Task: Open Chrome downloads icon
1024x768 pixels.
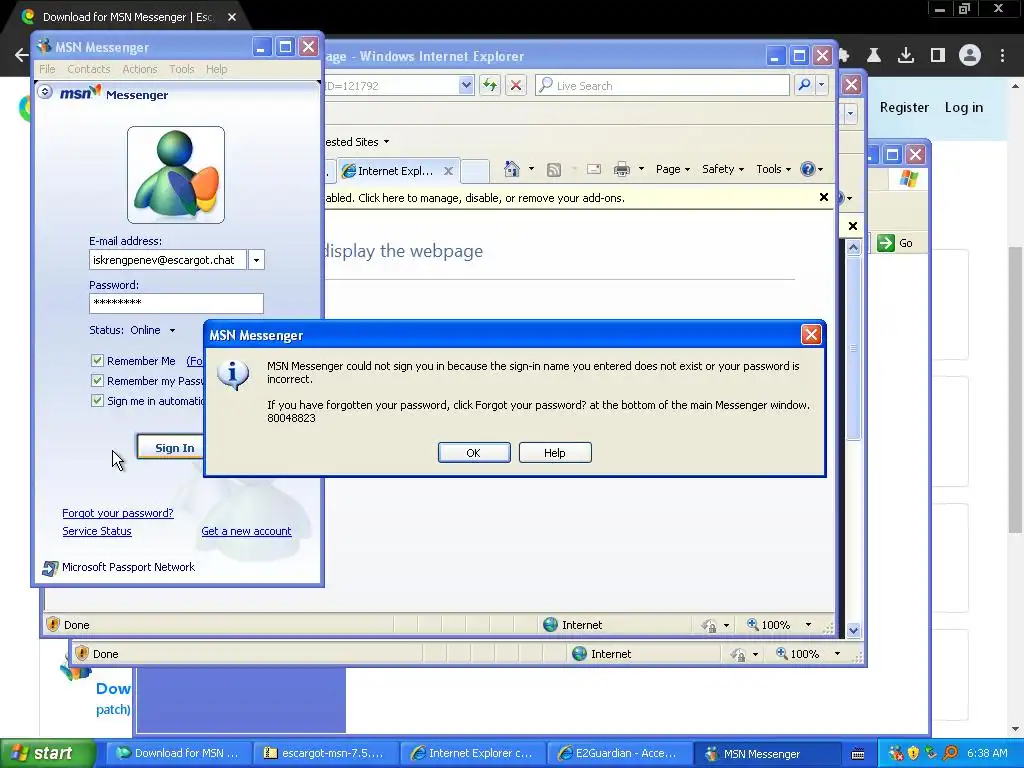Action: point(906,56)
